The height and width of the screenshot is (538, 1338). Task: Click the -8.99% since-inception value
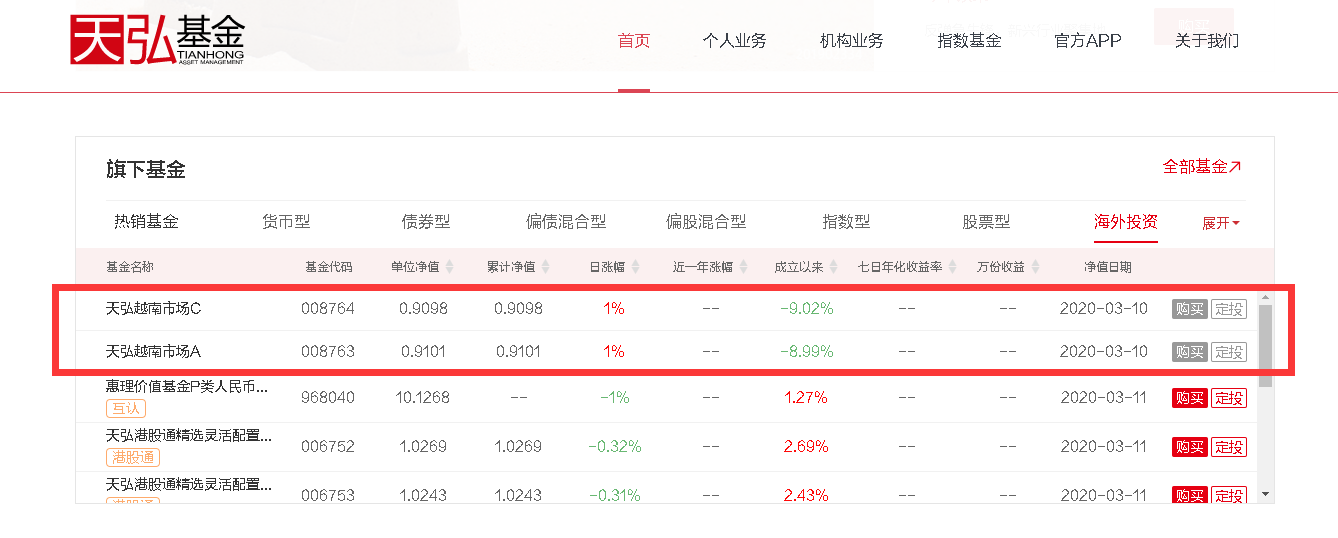(807, 351)
